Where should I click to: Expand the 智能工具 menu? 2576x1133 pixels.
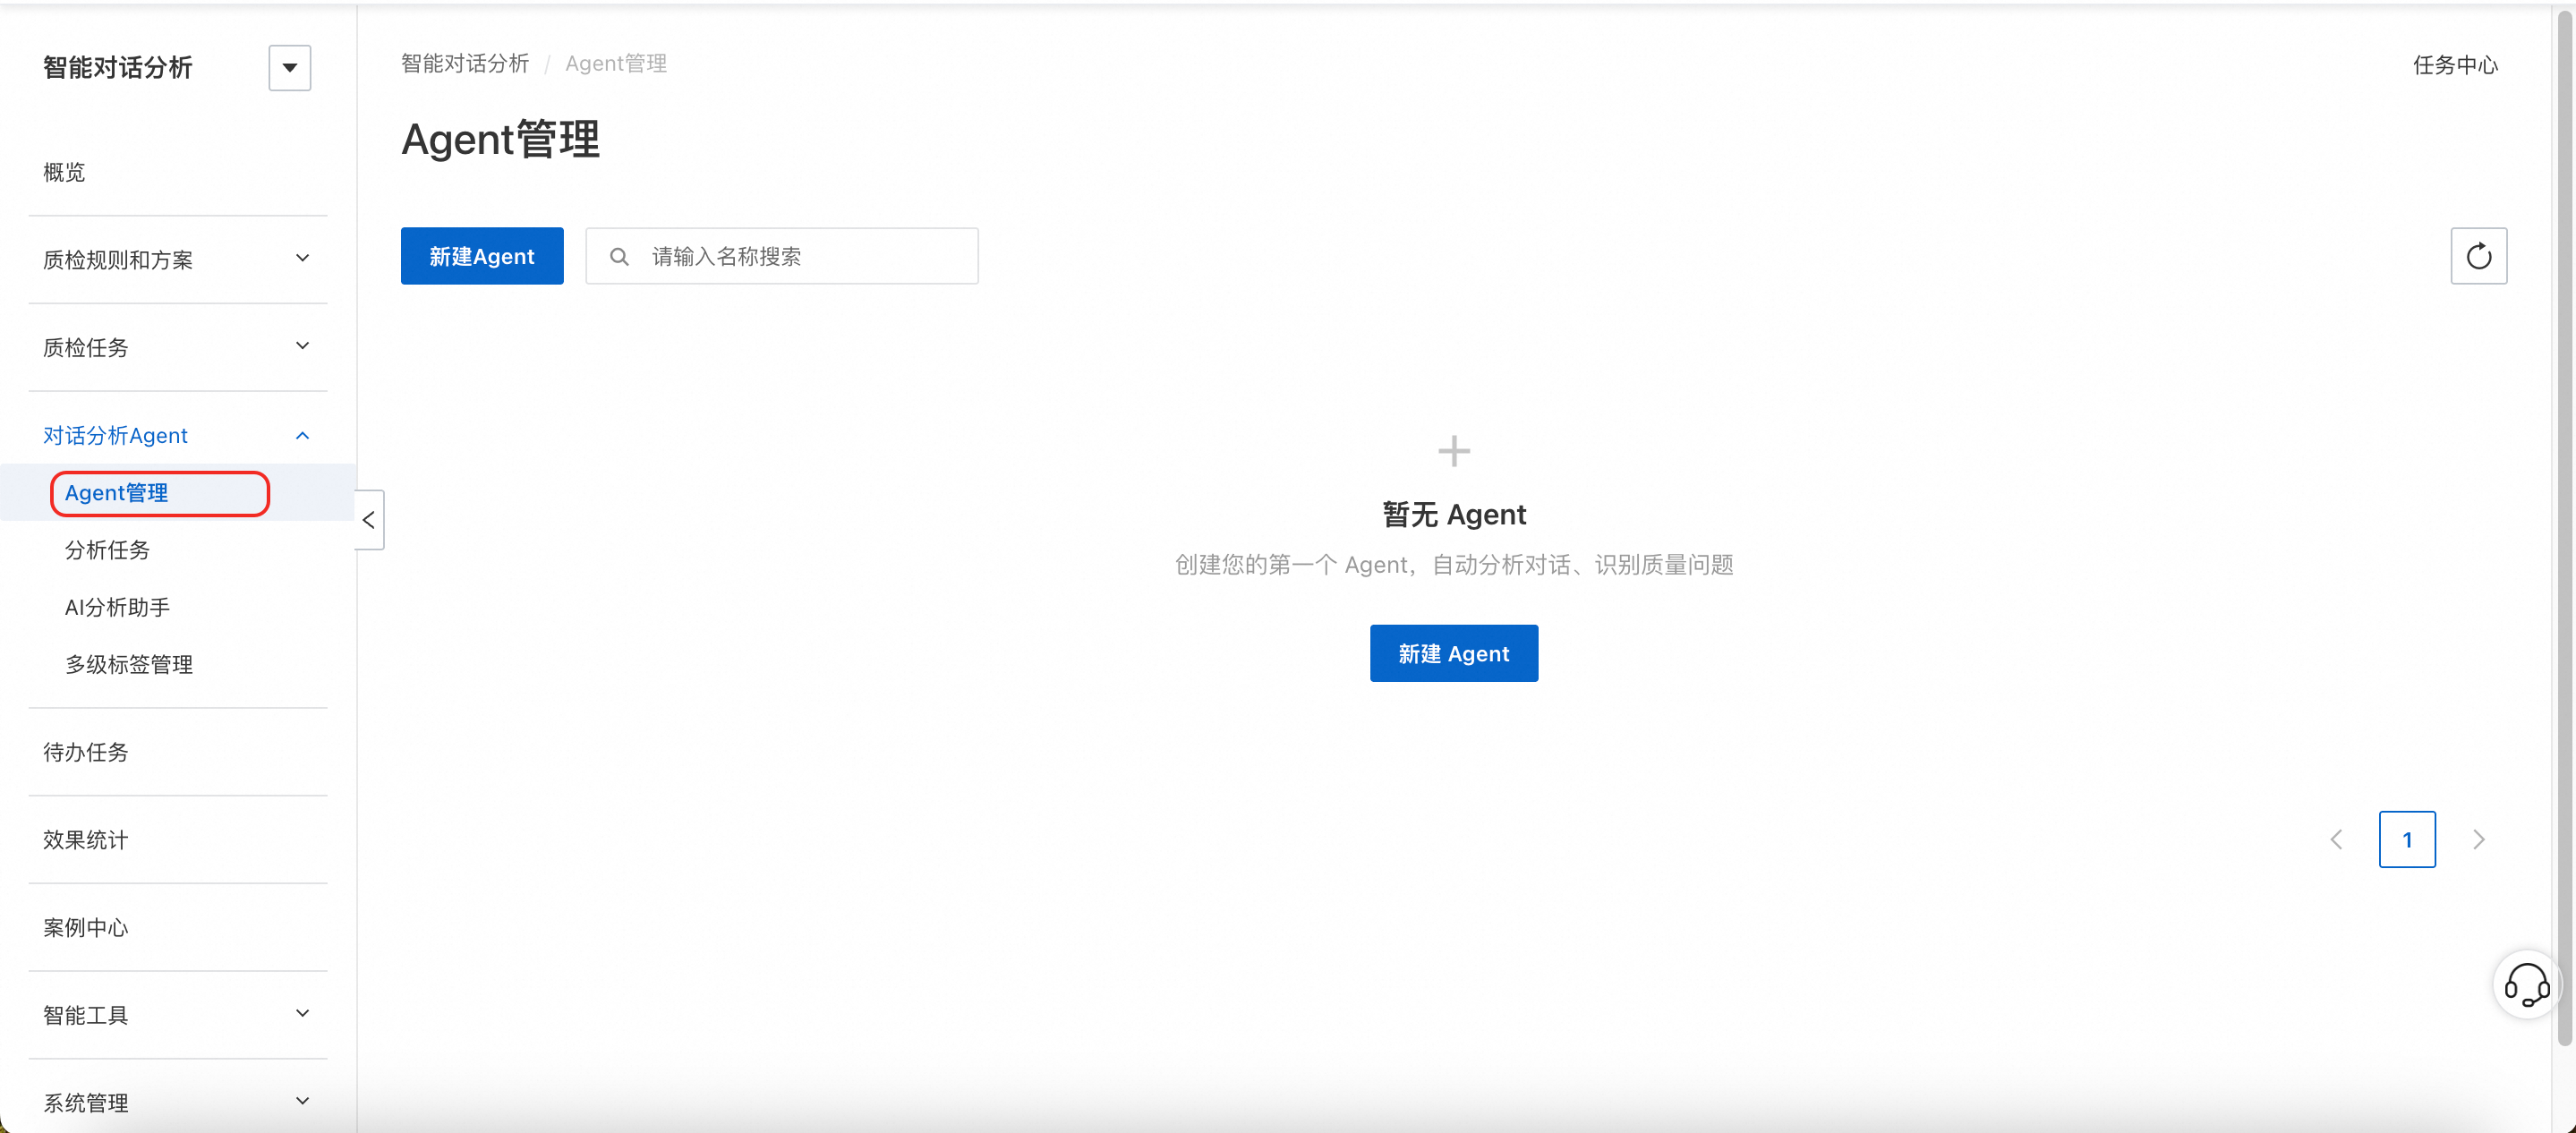tap(178, 1015)
